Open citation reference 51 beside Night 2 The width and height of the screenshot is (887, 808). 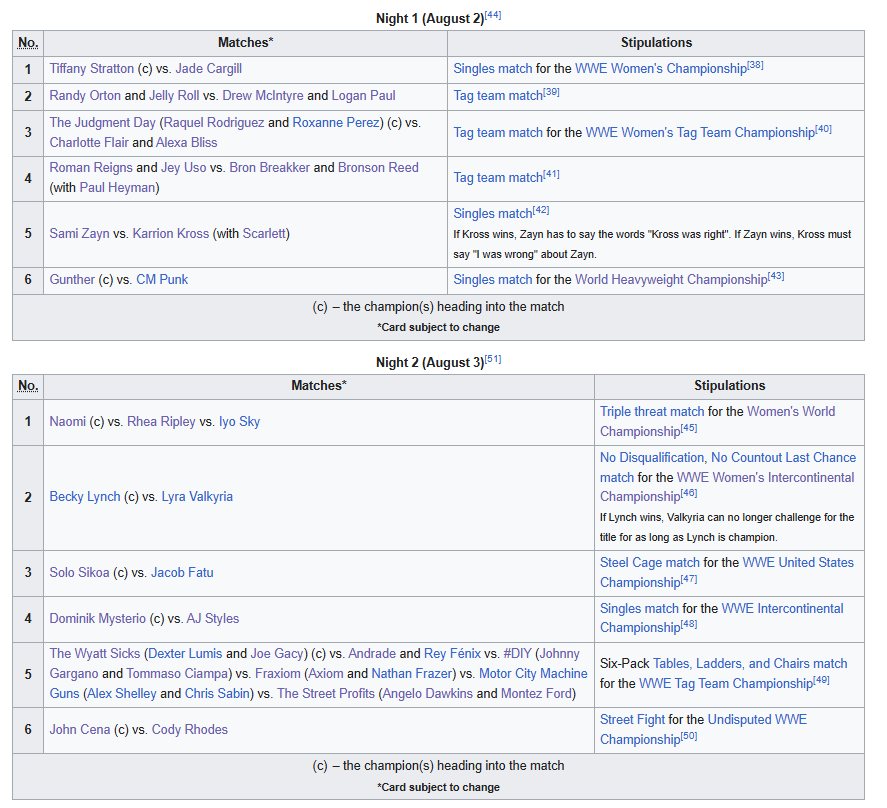pyautogui.click(x=493, y=359)
